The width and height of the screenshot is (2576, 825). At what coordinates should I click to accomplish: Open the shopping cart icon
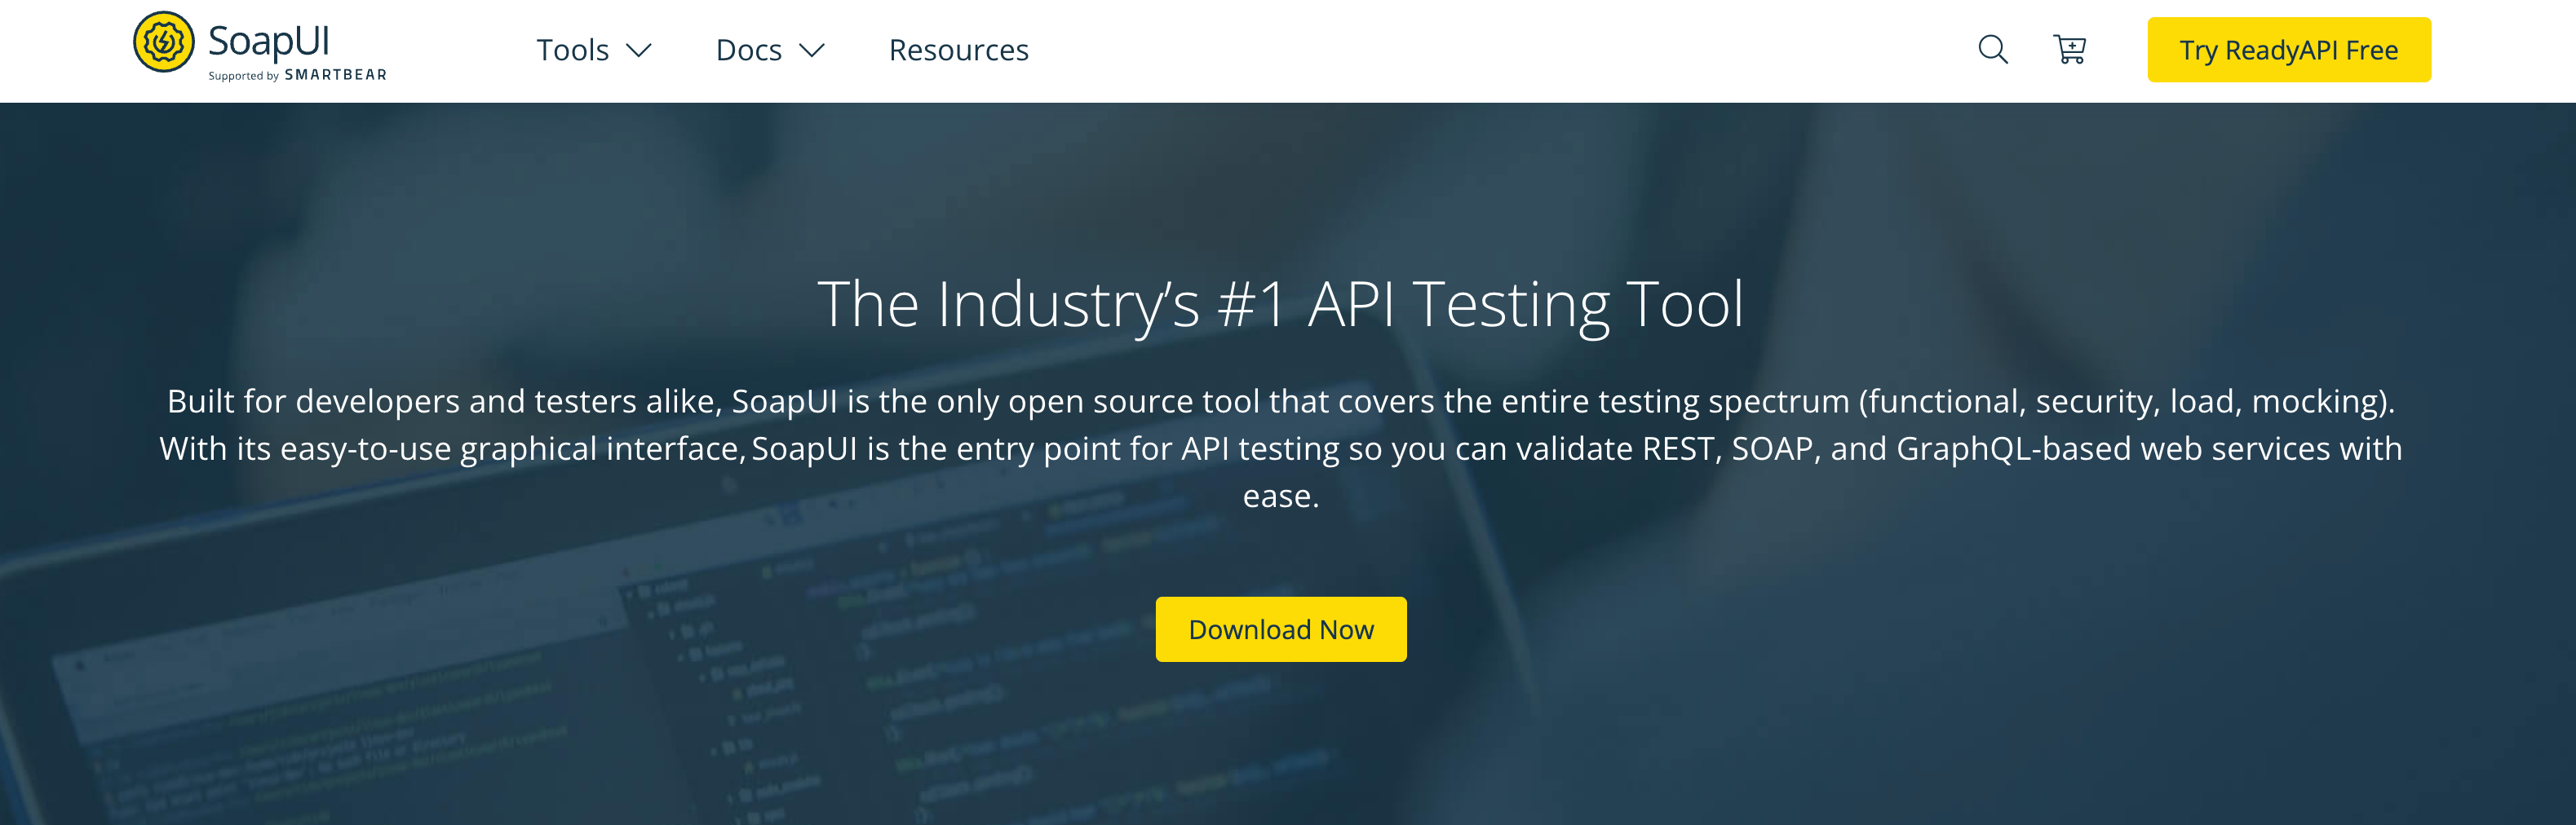pyautogui.click(x=2069, y=49)
